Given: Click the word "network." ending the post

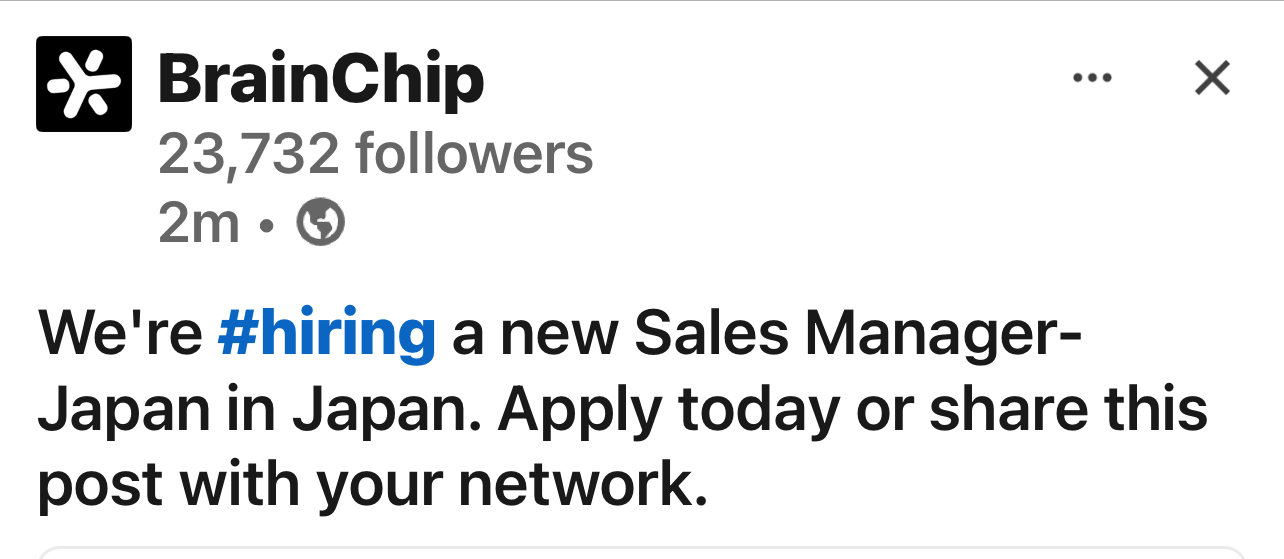Looking at the screenshot, I should click(x=583, y=485).
